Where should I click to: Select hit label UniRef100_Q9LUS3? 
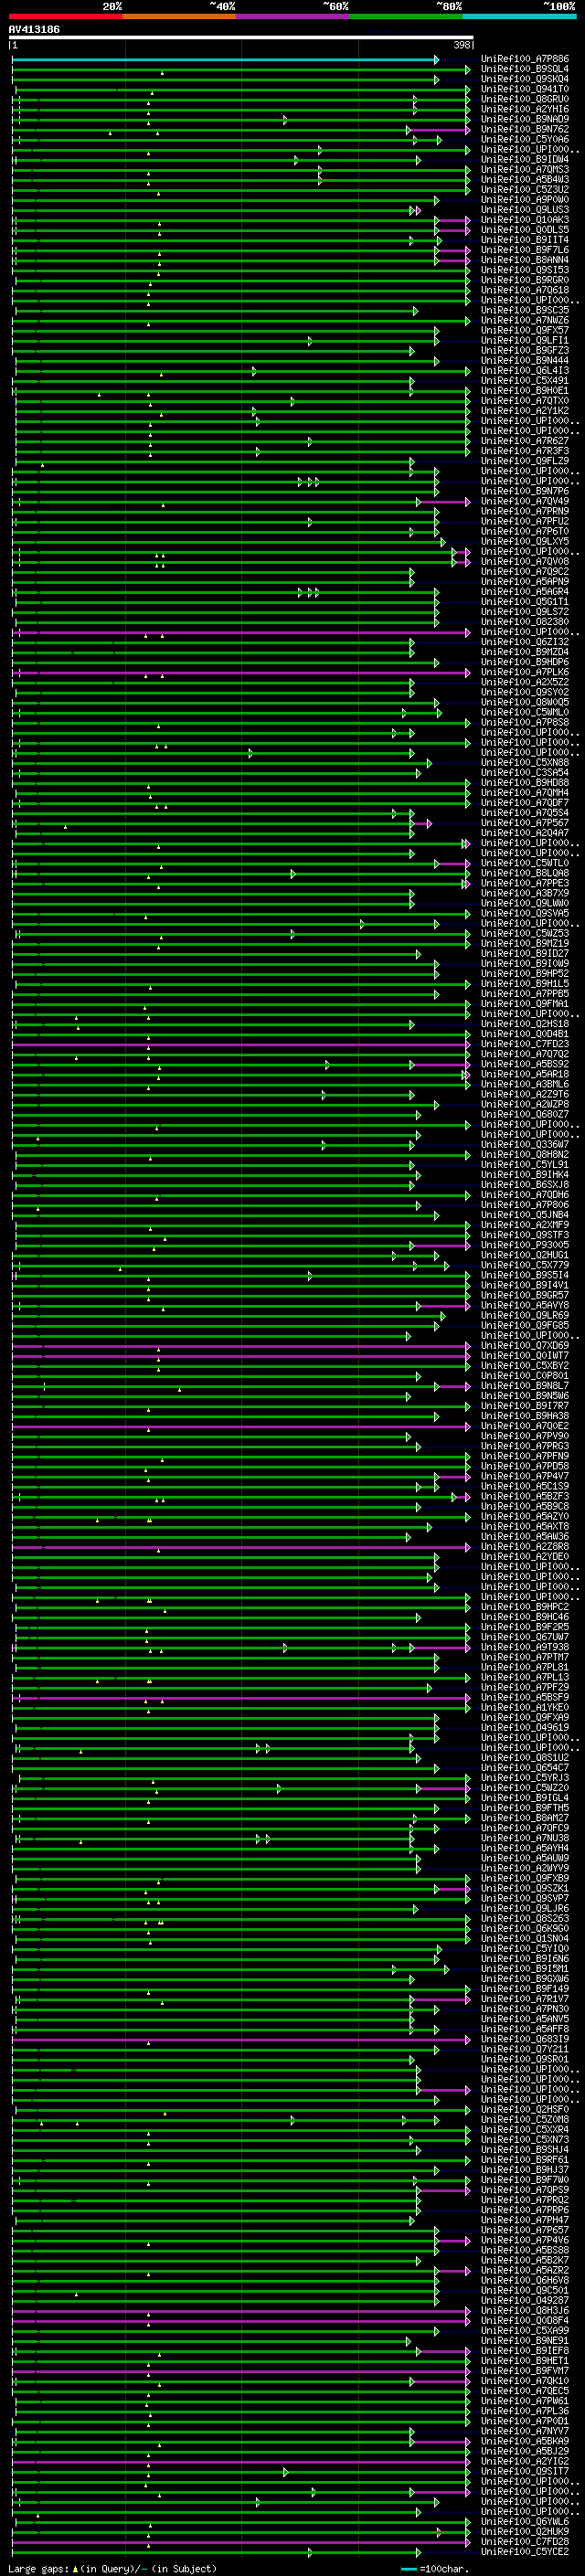click(525, 210)
